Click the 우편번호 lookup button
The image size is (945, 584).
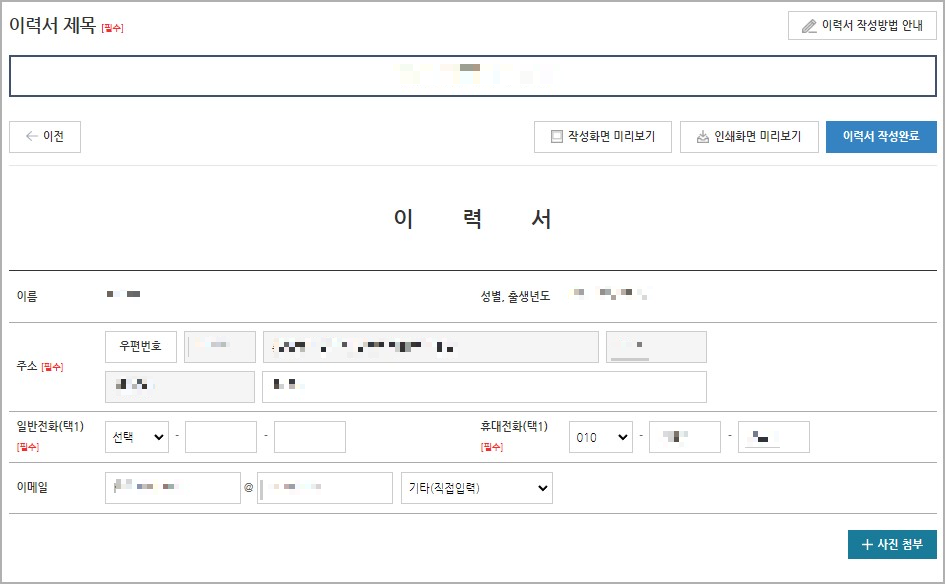click(x=140, y=346)
